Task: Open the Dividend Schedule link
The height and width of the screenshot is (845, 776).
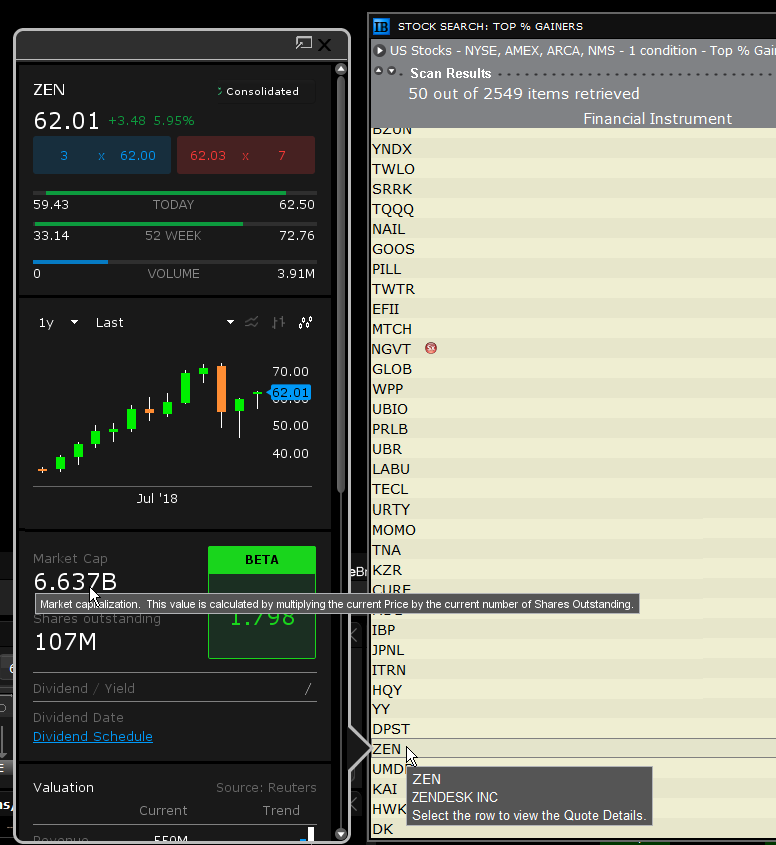Action: point(93,737)
